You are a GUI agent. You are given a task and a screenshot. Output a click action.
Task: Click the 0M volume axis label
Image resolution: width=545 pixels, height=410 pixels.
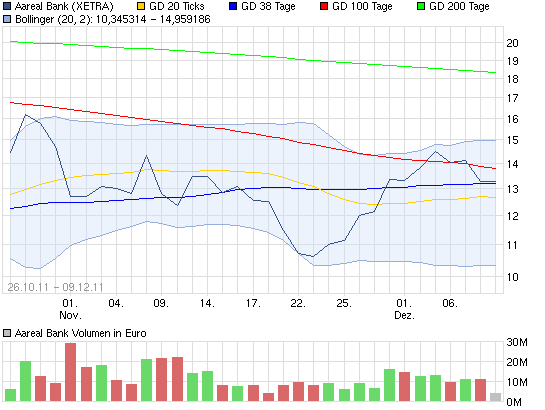pos(514,402)
